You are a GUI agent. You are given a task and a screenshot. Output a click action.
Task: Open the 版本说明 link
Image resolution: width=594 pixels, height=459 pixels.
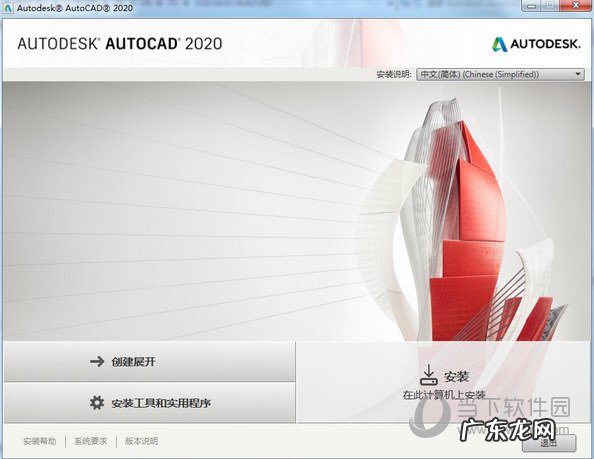pos(141,441)
